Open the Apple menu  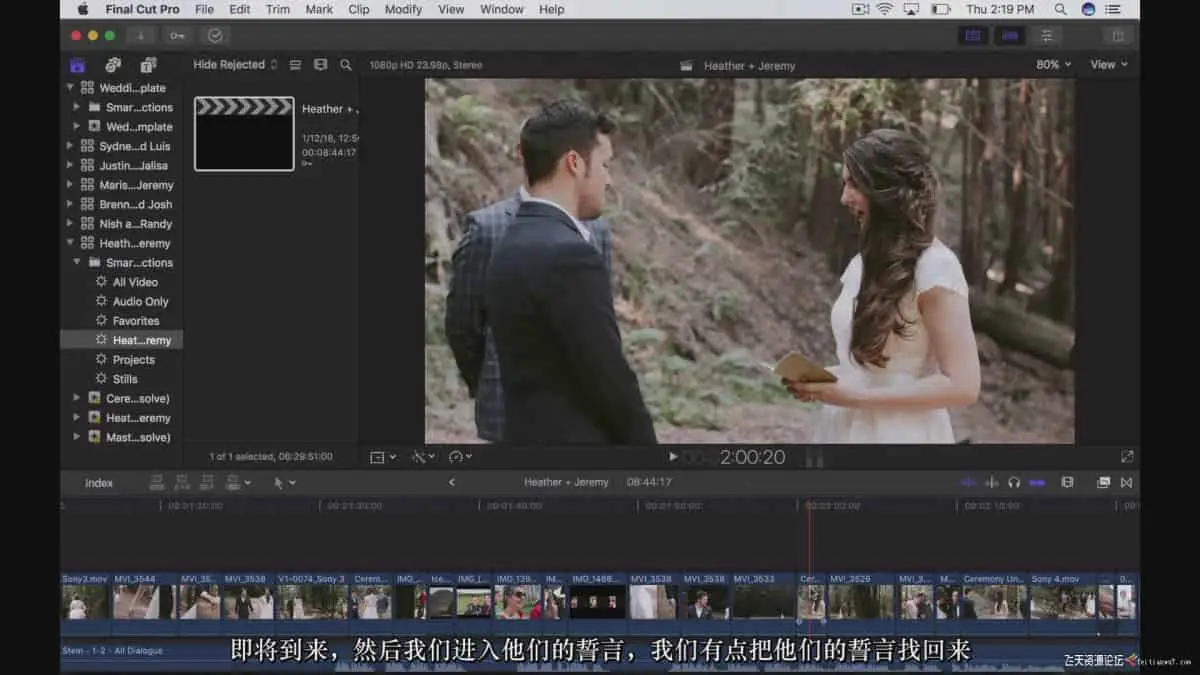click(x=82, y=9)
